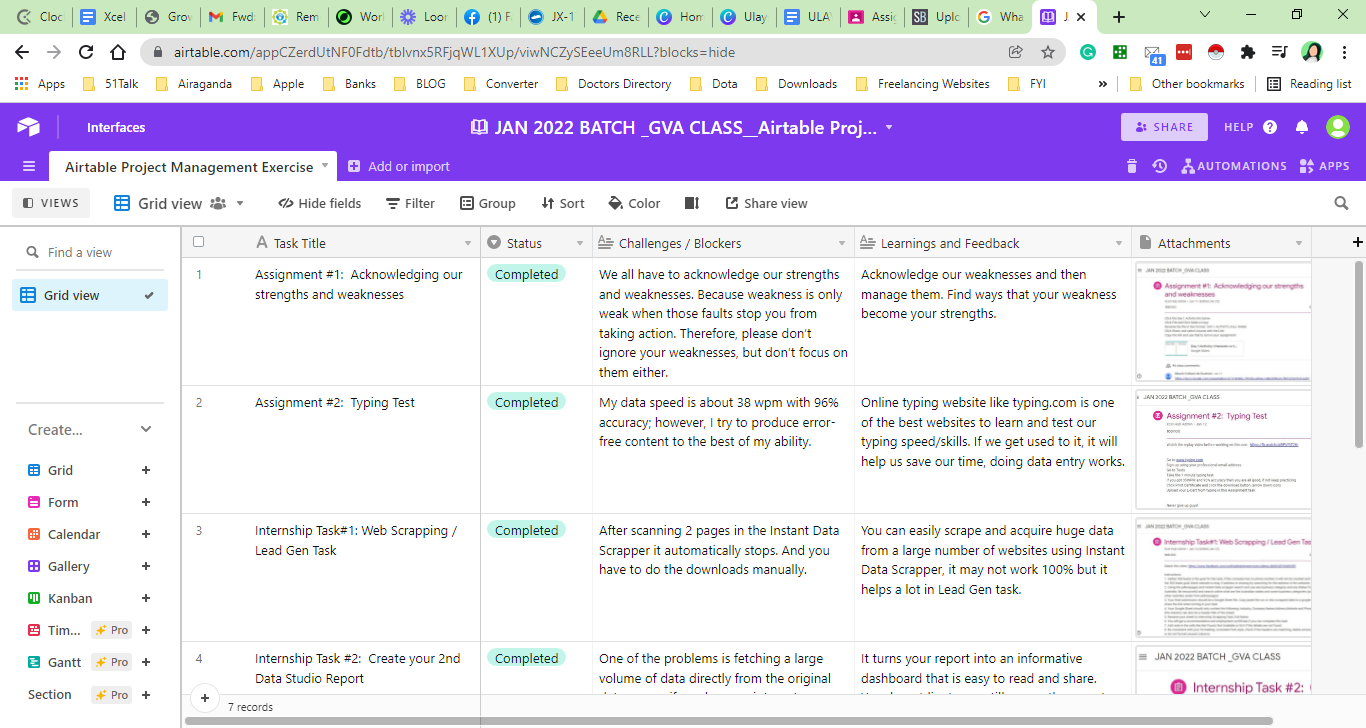Show more bookmarks via the overflow chevron

tap(1103, 84)
